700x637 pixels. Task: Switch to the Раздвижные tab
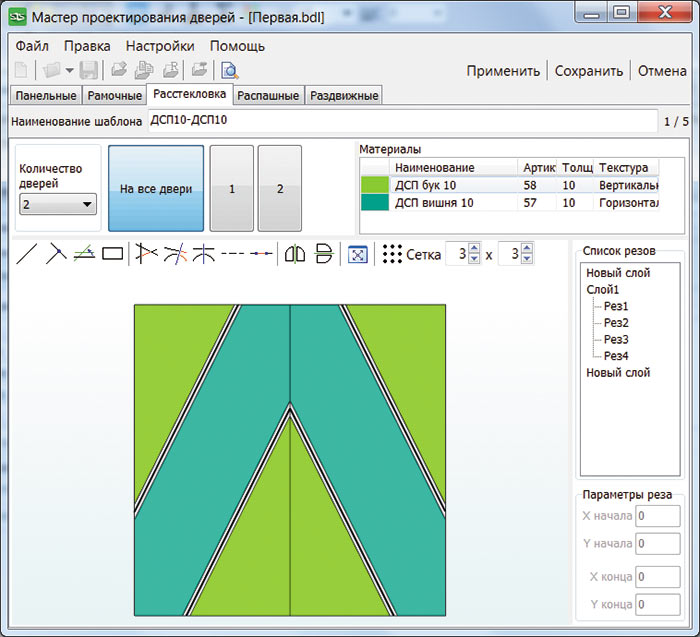[x=344, y=96]
